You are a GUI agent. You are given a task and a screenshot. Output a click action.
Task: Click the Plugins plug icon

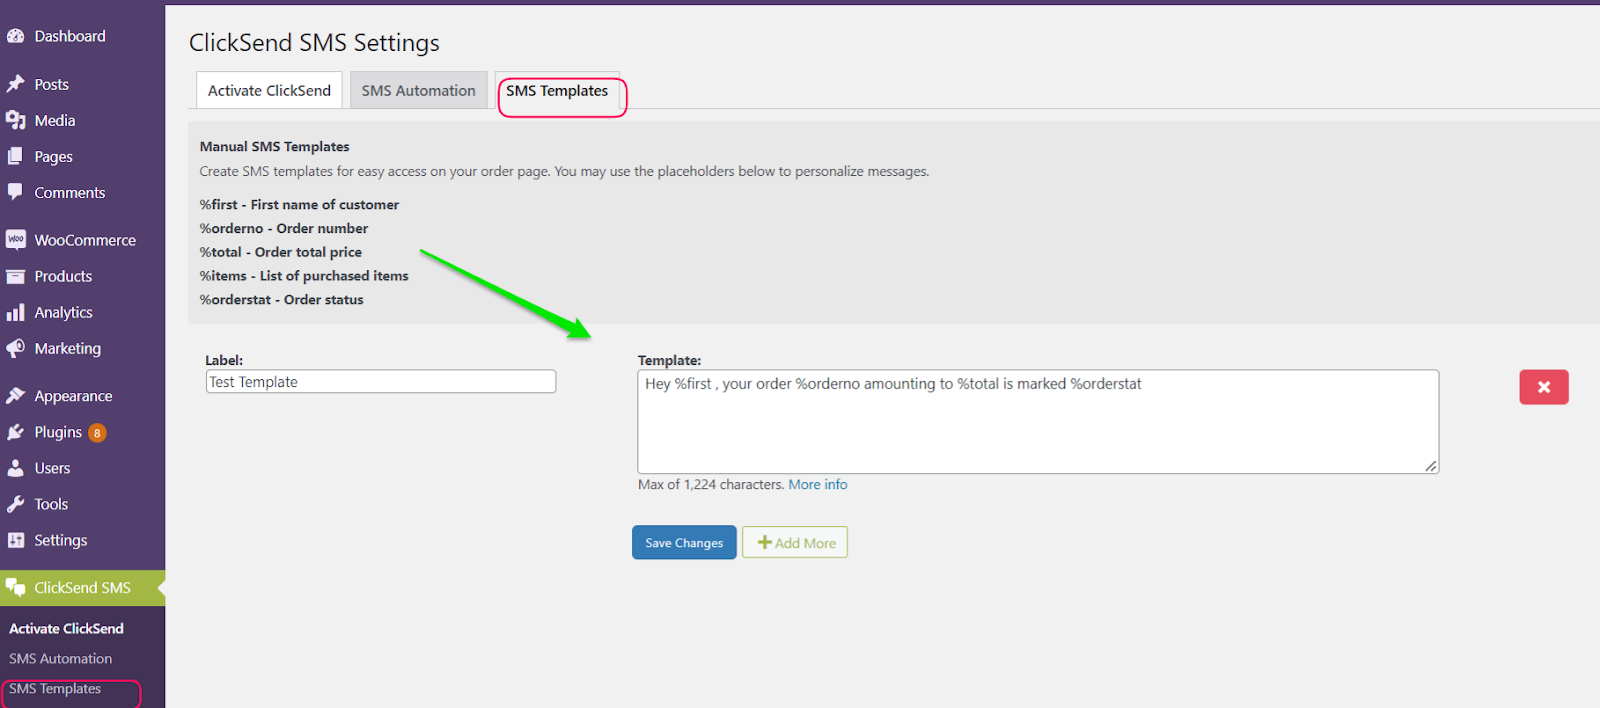15,432
